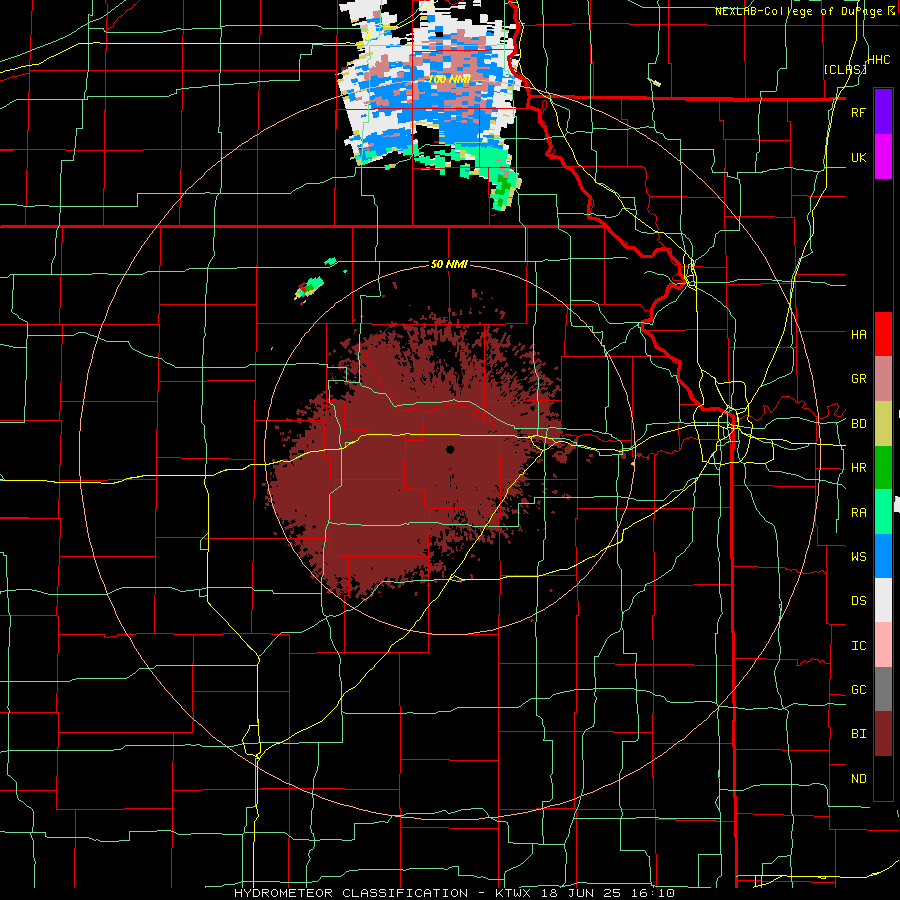Pick the RA light green legend swatch
Screen dimensions: 900x900
click(883, 512)
